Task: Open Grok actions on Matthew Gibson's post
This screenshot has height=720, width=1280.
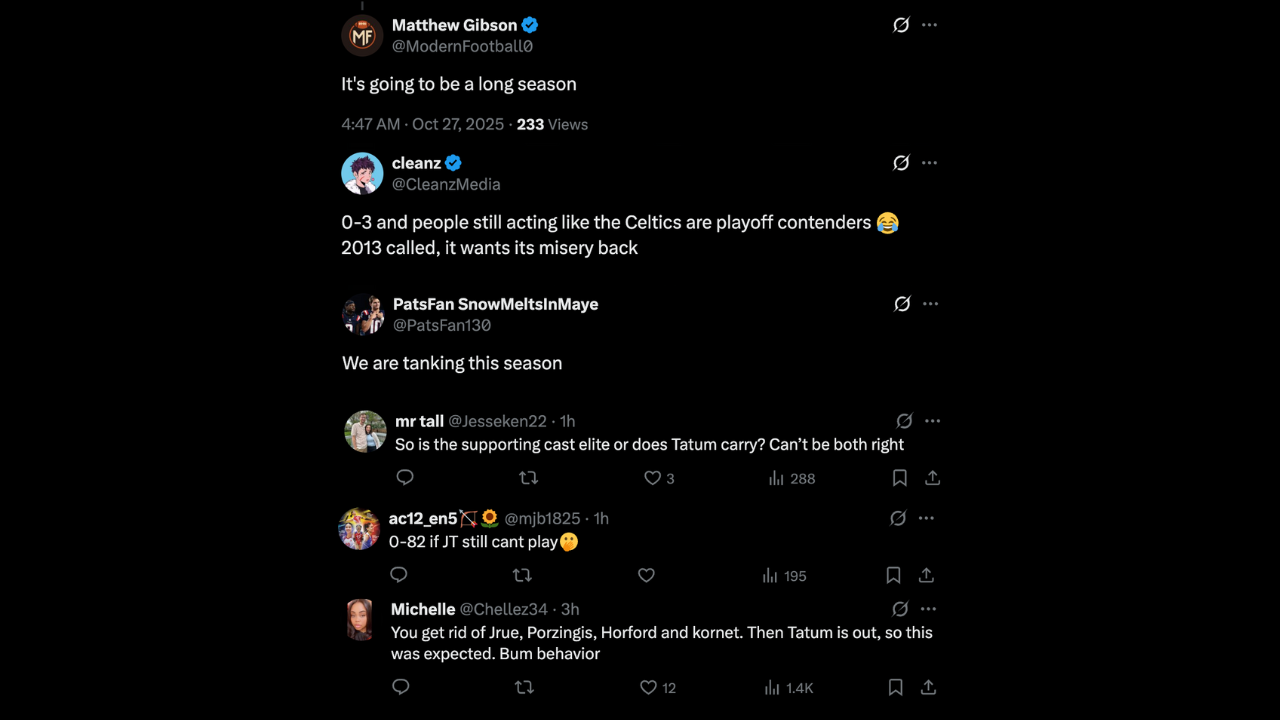Action: click(901, 25)
